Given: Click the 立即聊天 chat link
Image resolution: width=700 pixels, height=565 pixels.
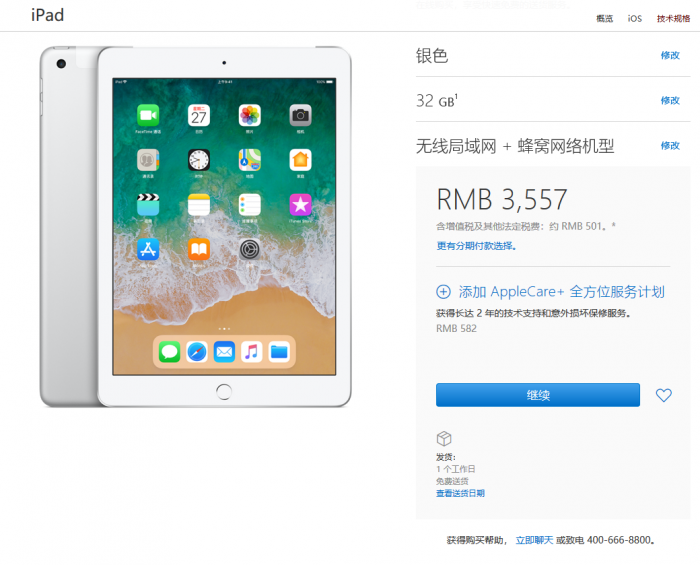Looking at the screenshot, I should (x=534, y=540).
